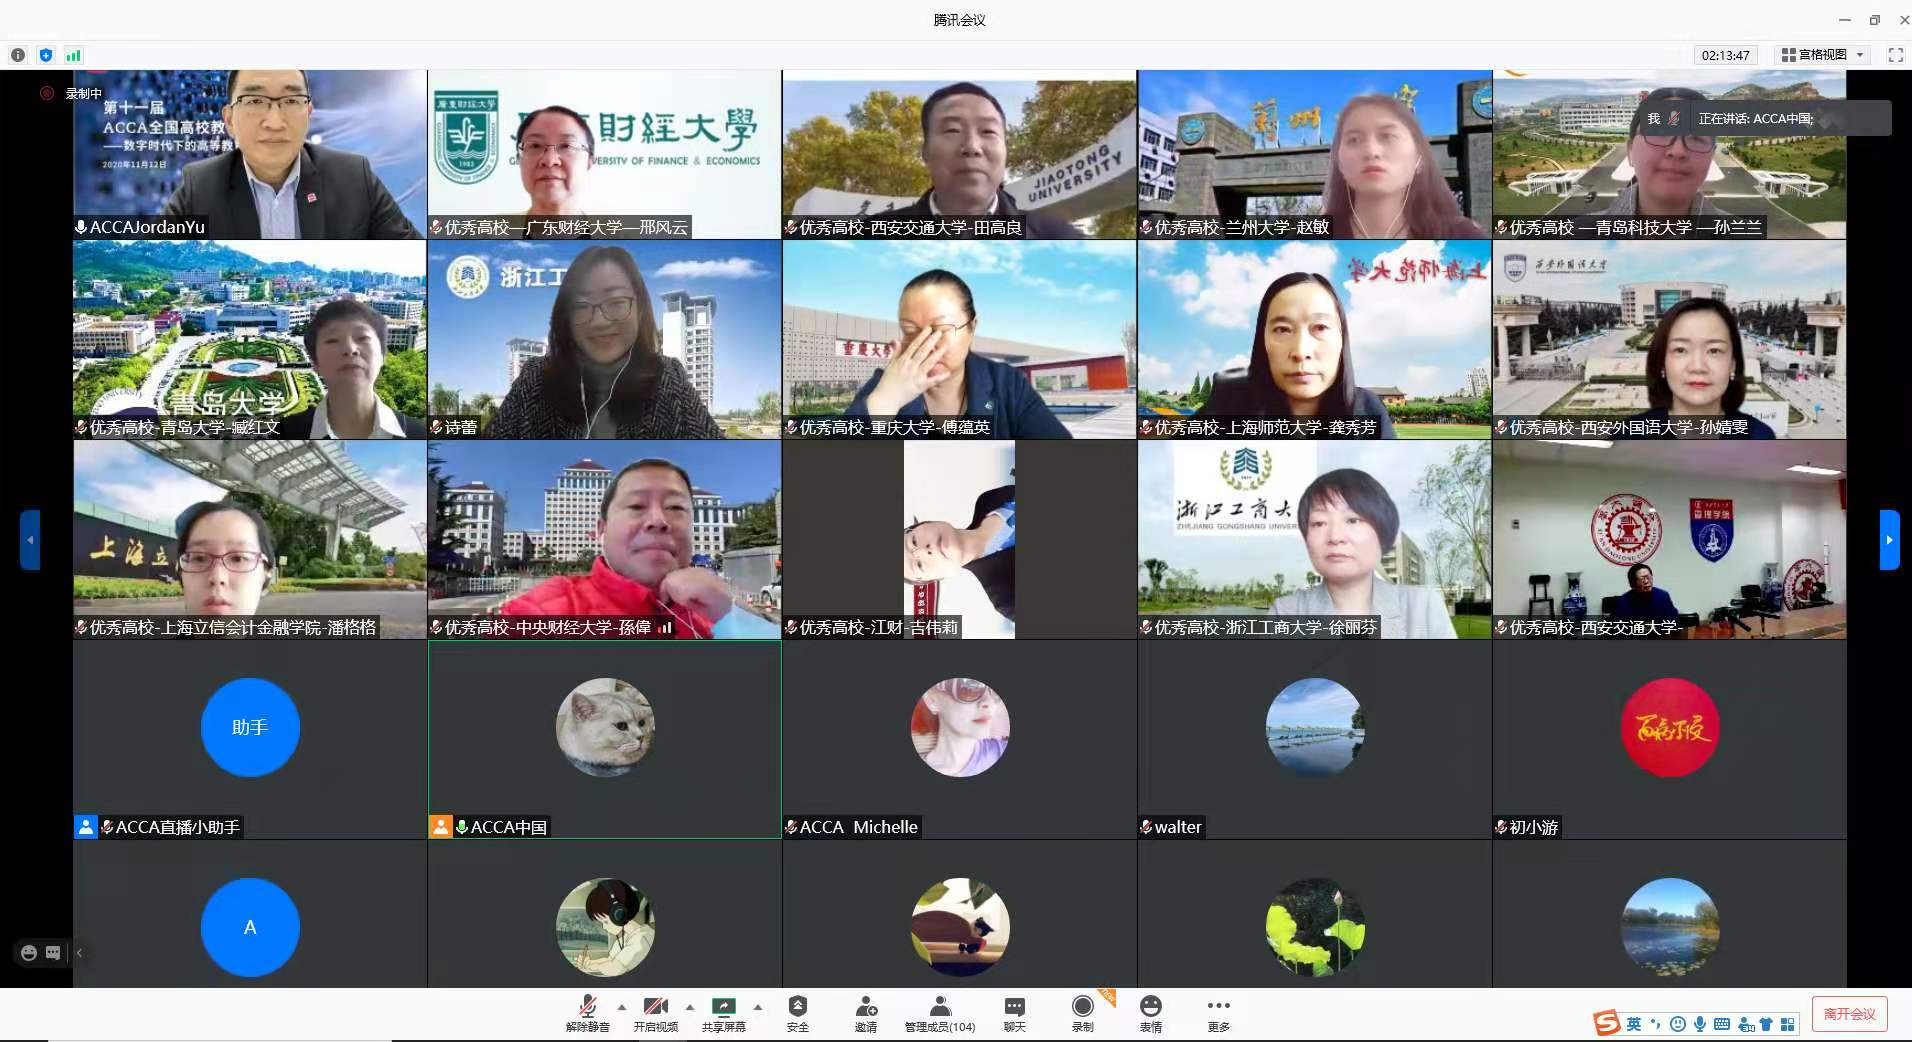Enter full screen mode via top-right icon

tap(1895, 55)
